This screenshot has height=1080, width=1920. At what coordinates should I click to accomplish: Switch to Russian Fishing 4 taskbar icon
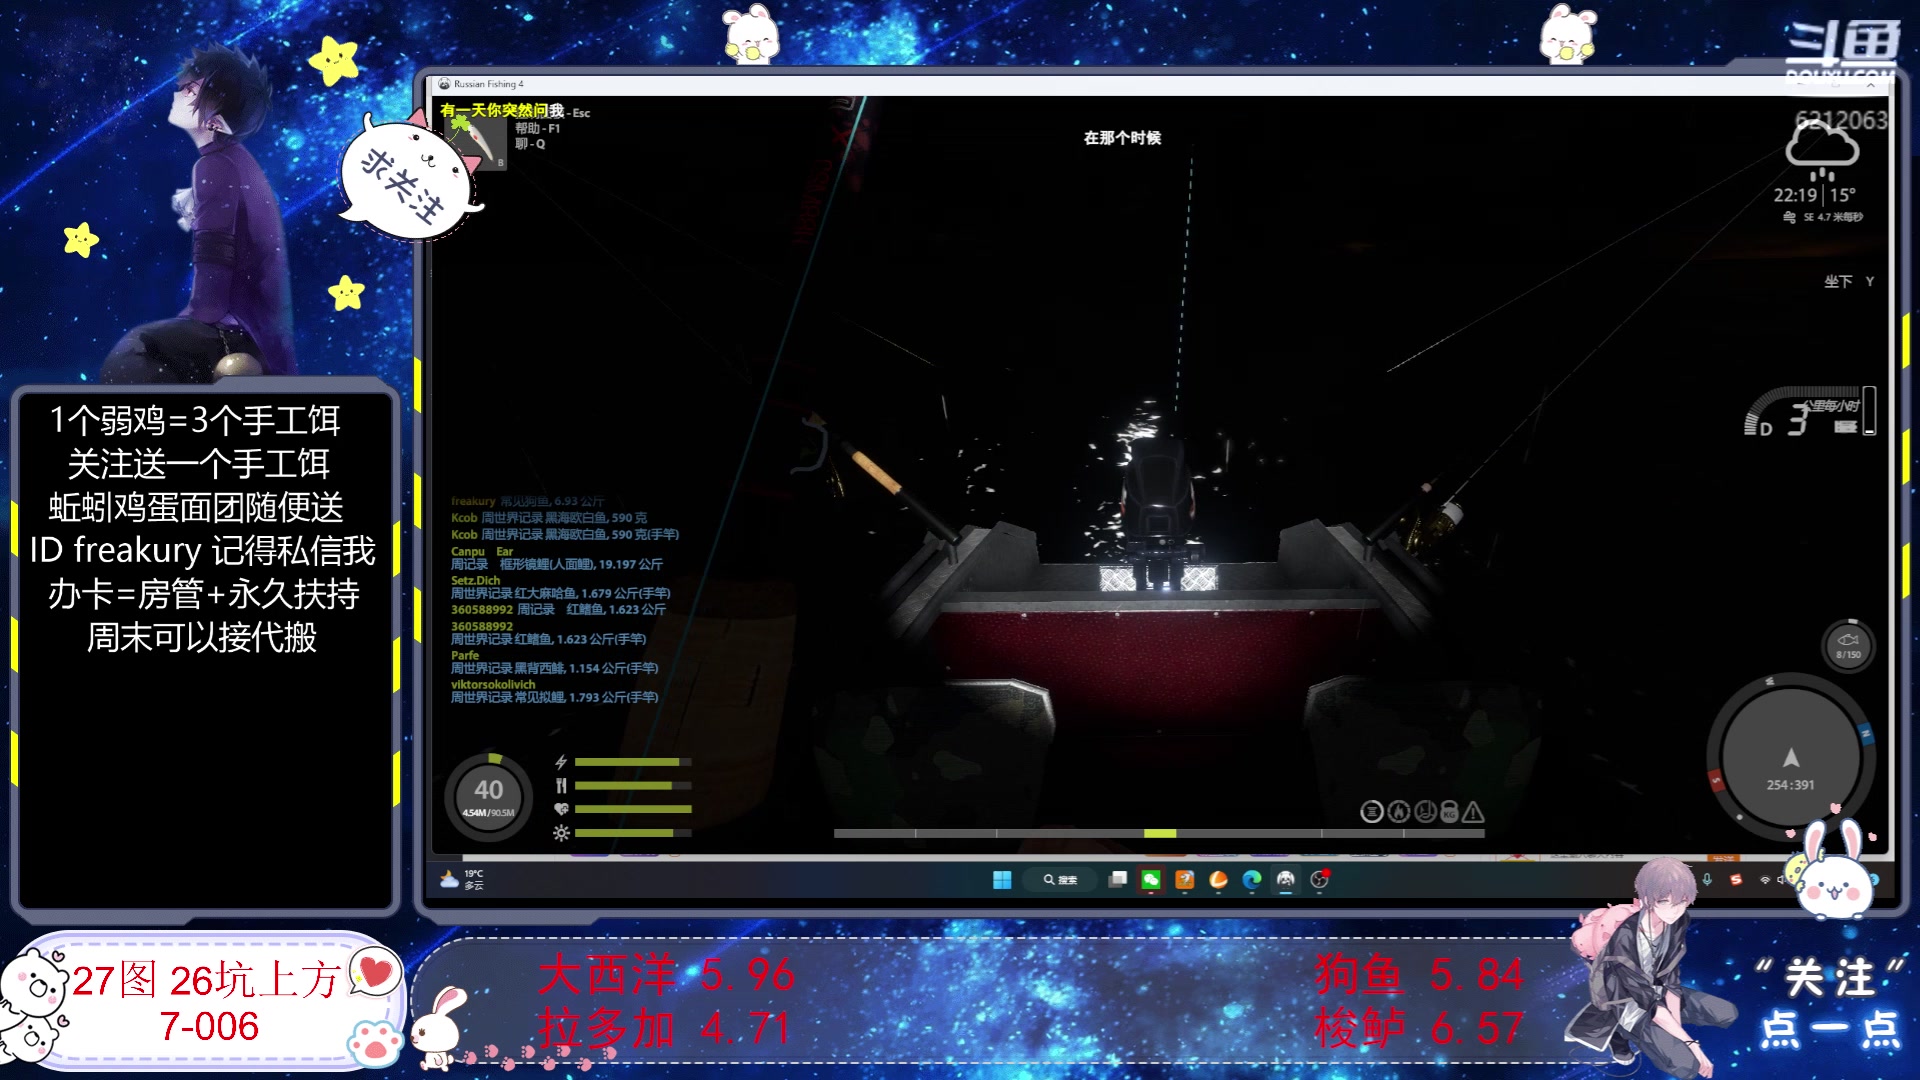tap(1286, 880)
